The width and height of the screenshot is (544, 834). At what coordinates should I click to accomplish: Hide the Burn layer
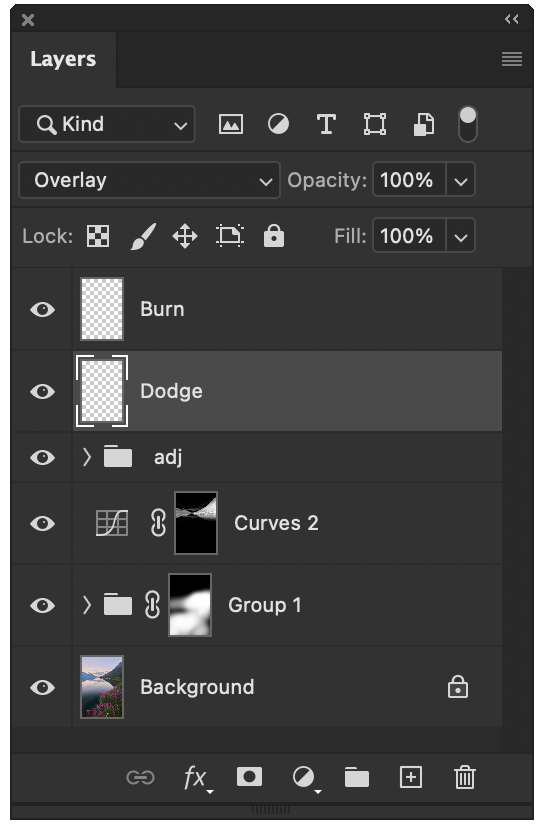pyautogui.click(x=43, y=310)
